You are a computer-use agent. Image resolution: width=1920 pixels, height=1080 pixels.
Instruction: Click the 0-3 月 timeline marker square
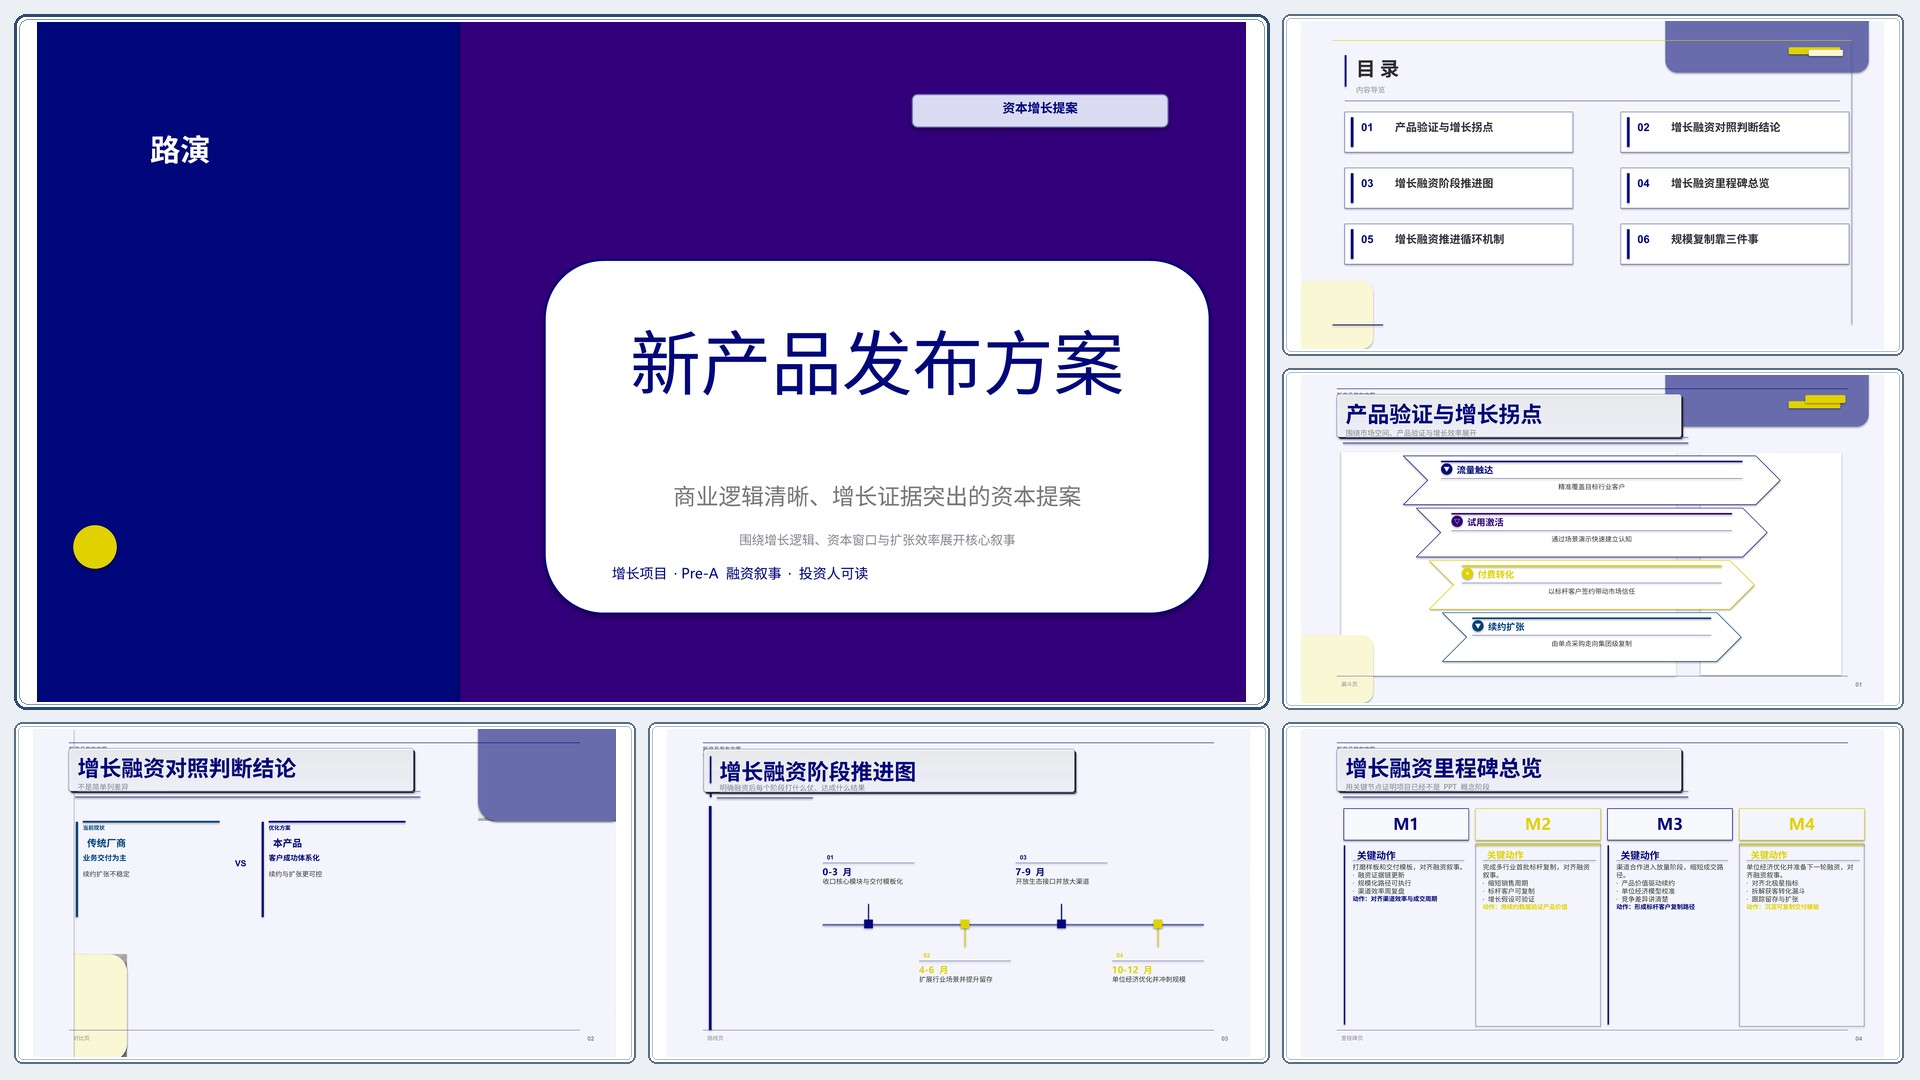(868, 924)
